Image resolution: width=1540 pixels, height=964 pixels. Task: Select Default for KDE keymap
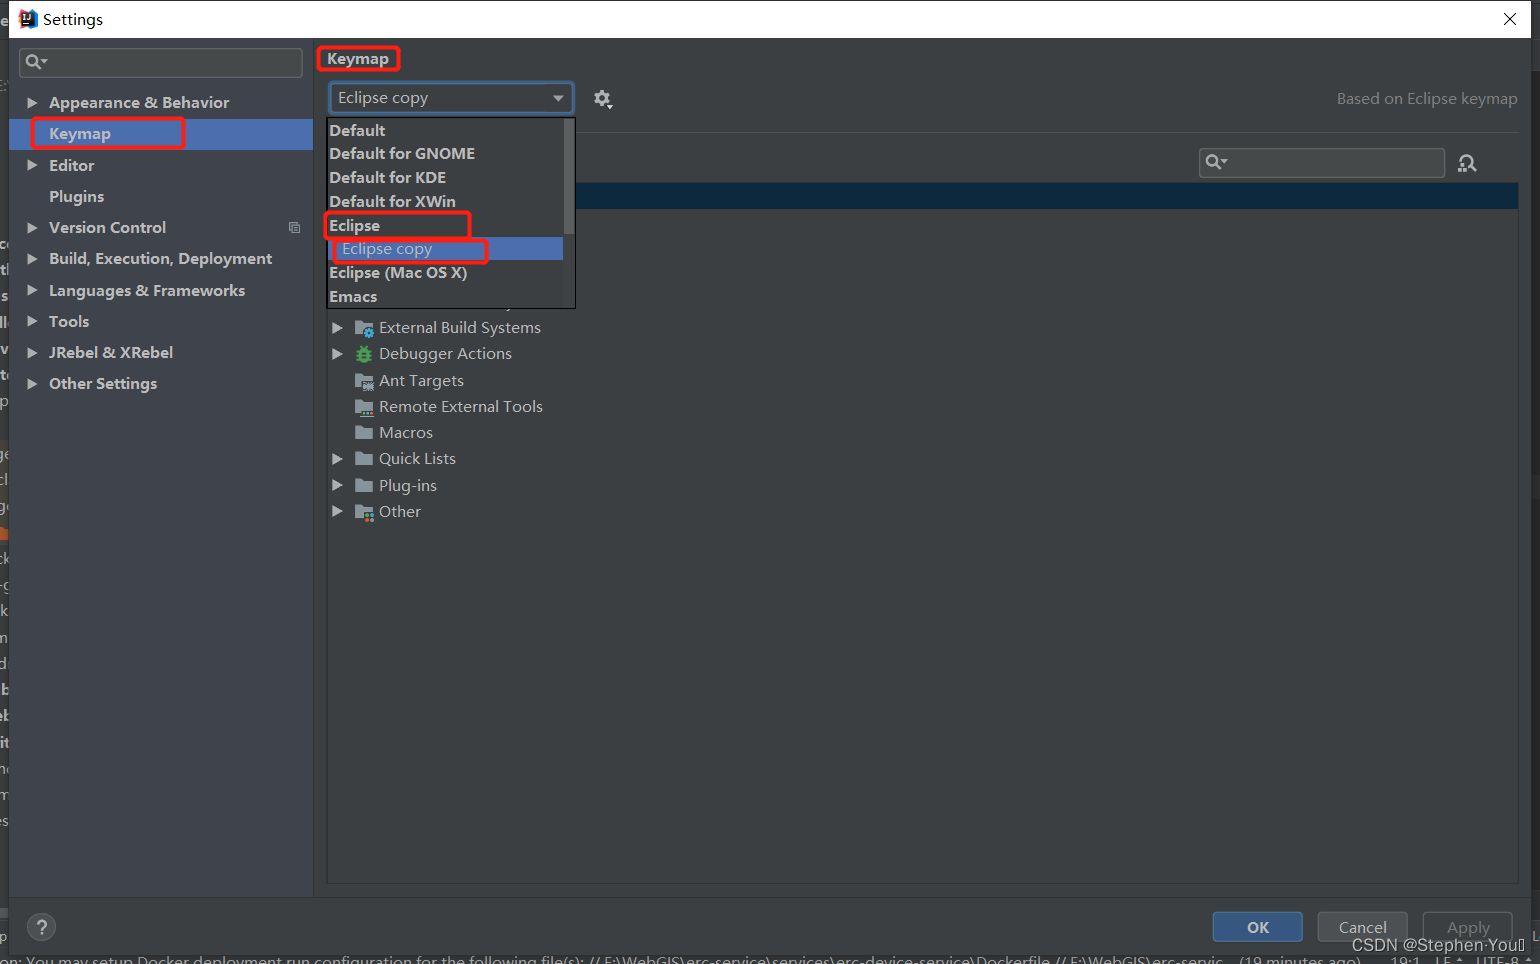[446, 178]
